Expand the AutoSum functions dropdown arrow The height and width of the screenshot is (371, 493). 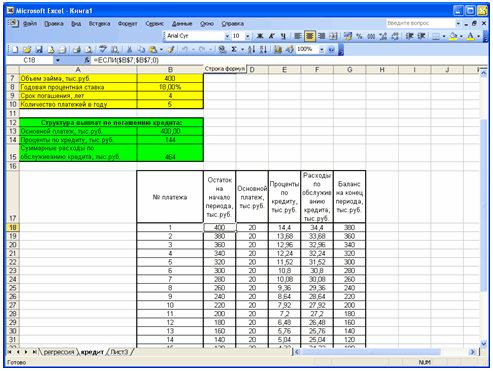click(242, 50)
